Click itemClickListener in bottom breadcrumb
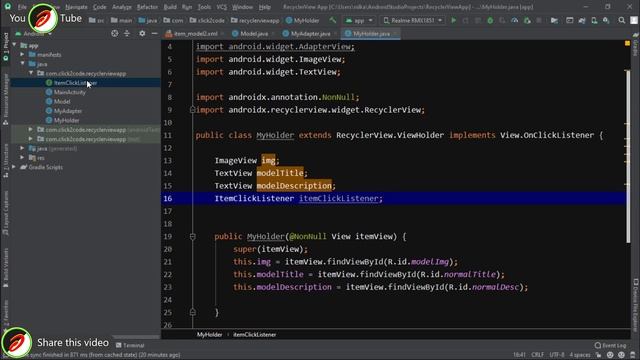640x360 pixels. (254, 334)
